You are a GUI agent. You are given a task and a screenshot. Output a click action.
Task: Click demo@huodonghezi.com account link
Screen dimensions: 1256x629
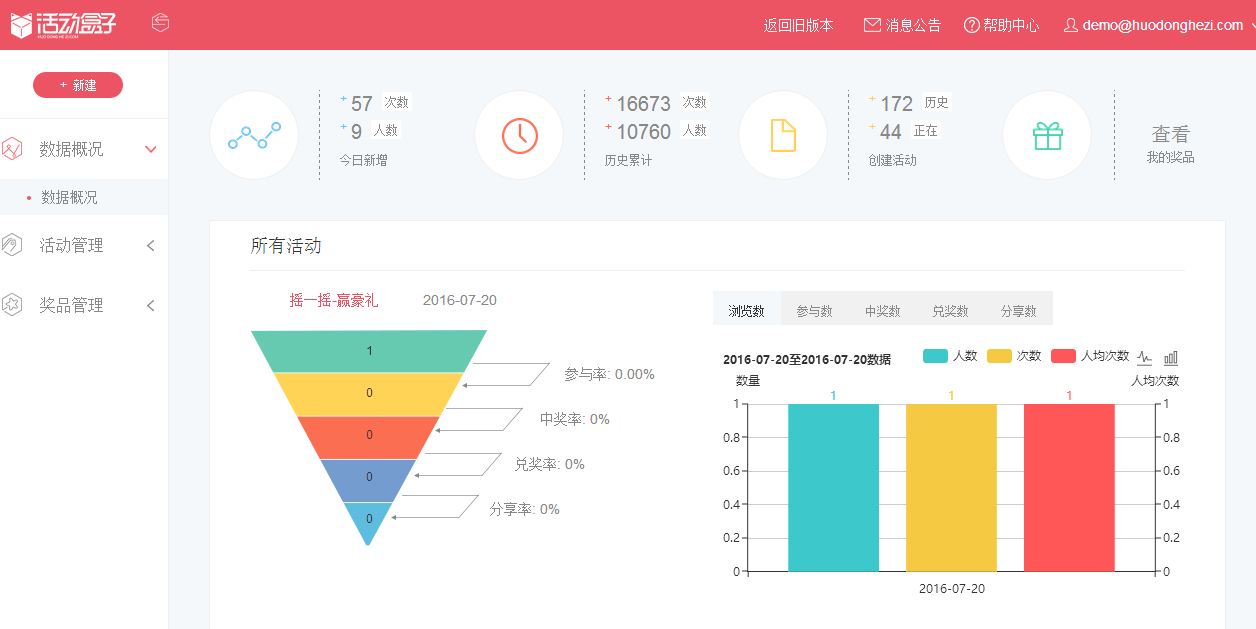pyautogui.click(x=1162, y=25)
